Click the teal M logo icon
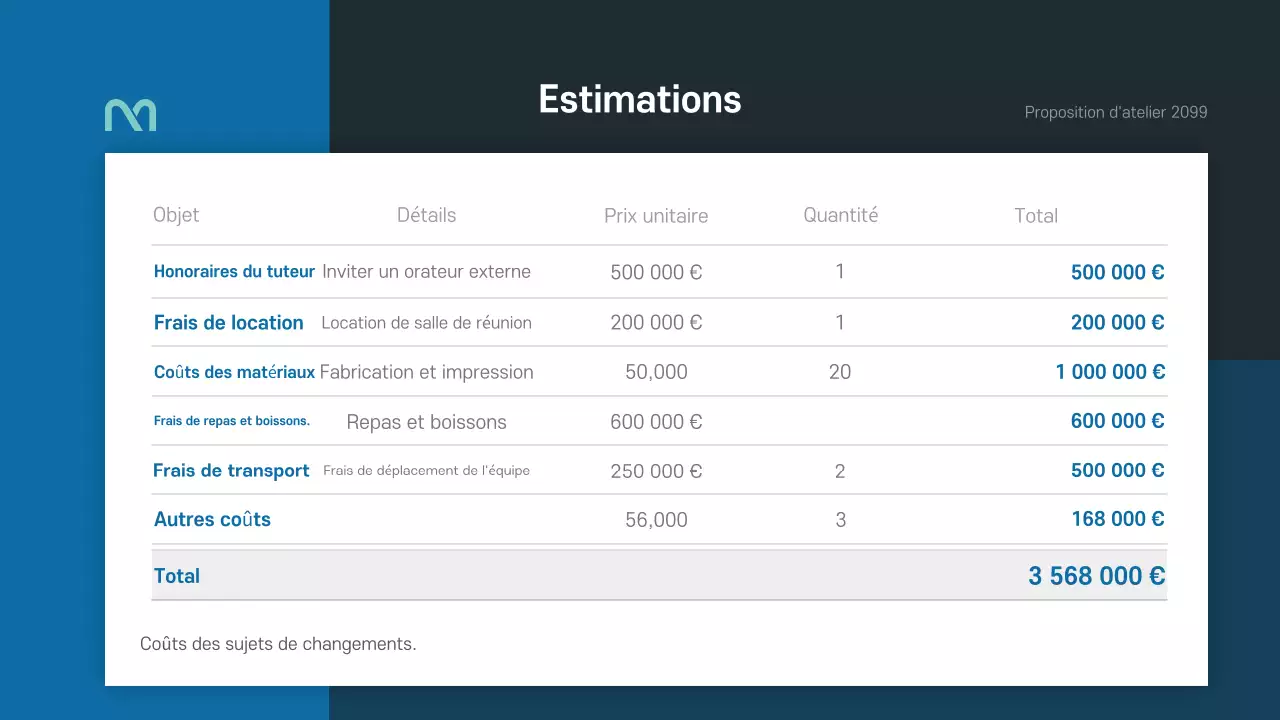 click(x=130, y=115)
